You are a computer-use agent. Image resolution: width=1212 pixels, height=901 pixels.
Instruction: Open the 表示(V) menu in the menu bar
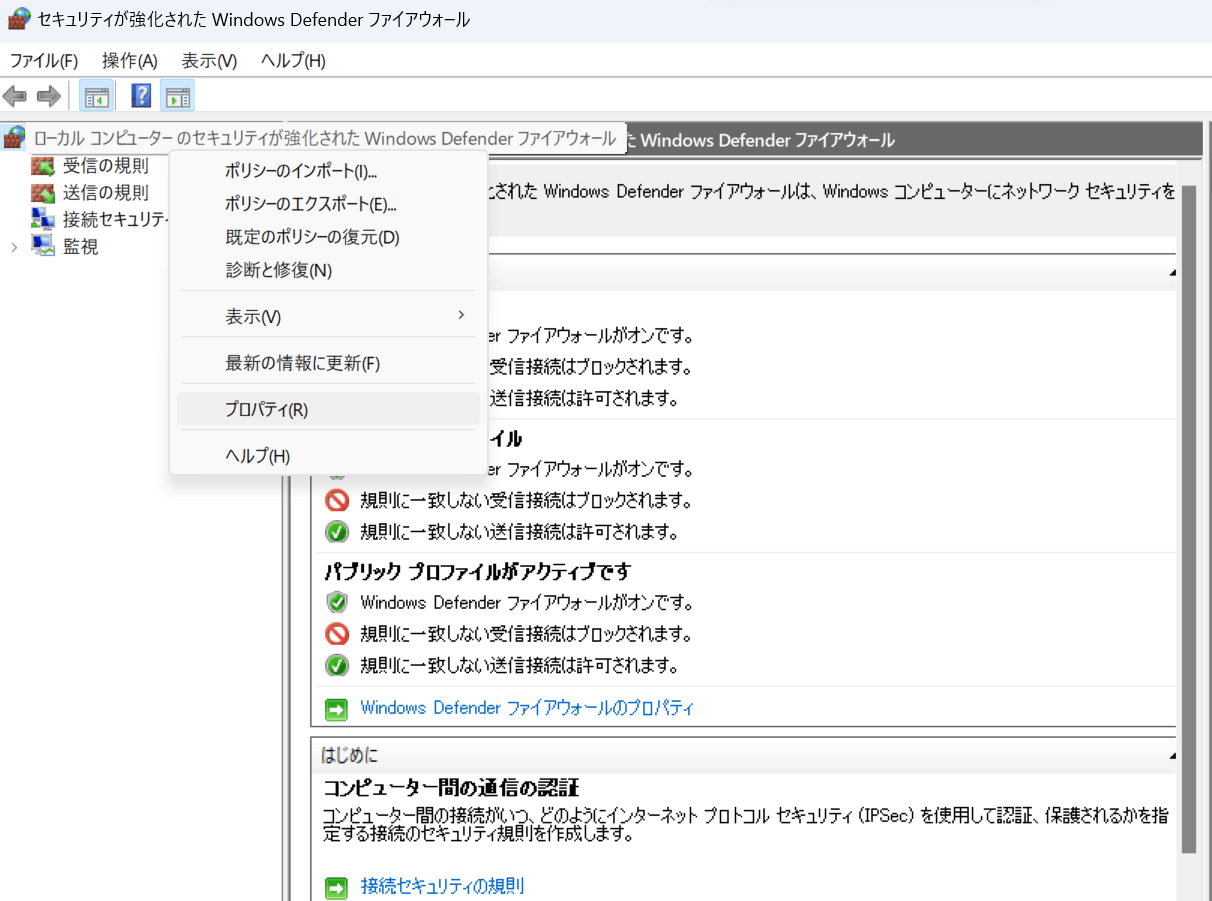click(x=209, y=60)
